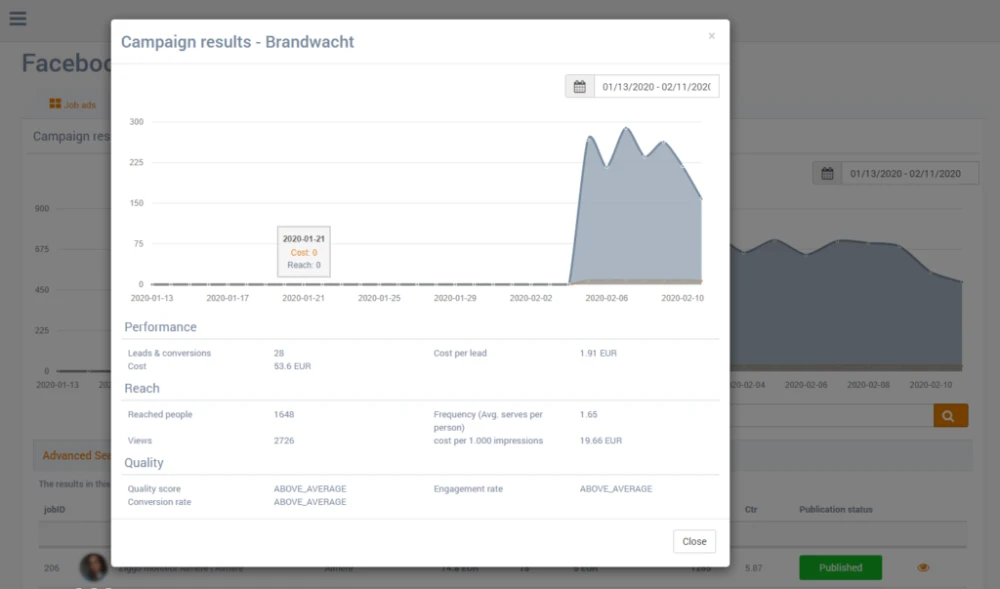This screenshot has height=589, width=1000.
Task: Sort by the Publication status column header
Action: (835, 510)
